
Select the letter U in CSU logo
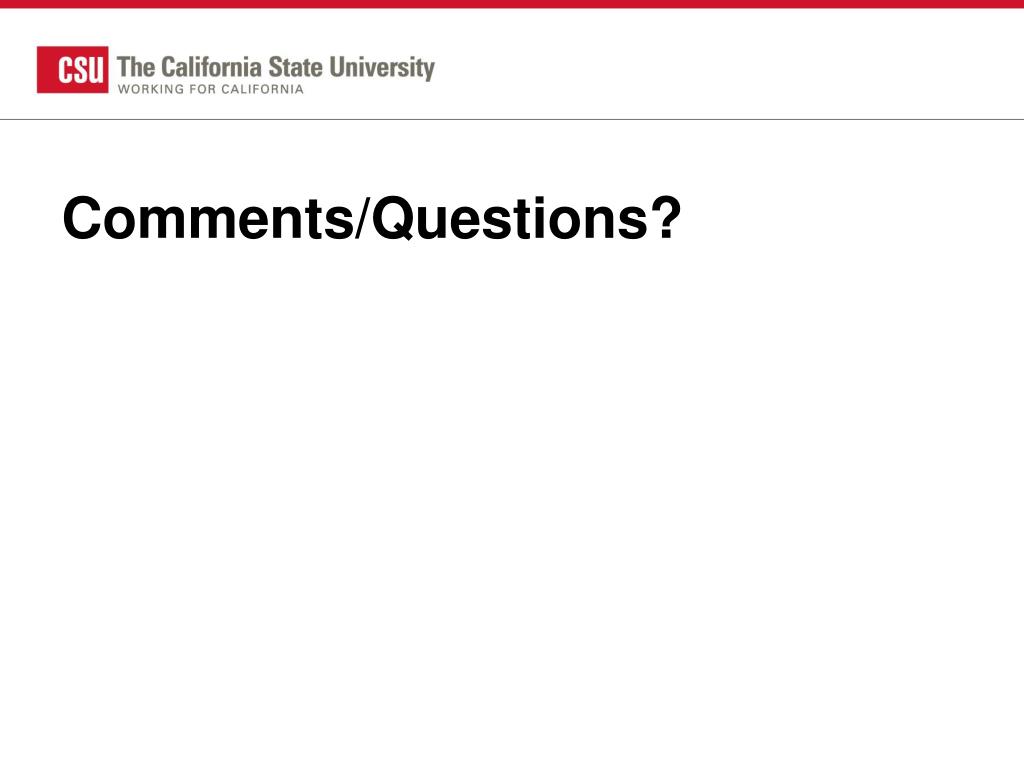[x=95, y=70]
